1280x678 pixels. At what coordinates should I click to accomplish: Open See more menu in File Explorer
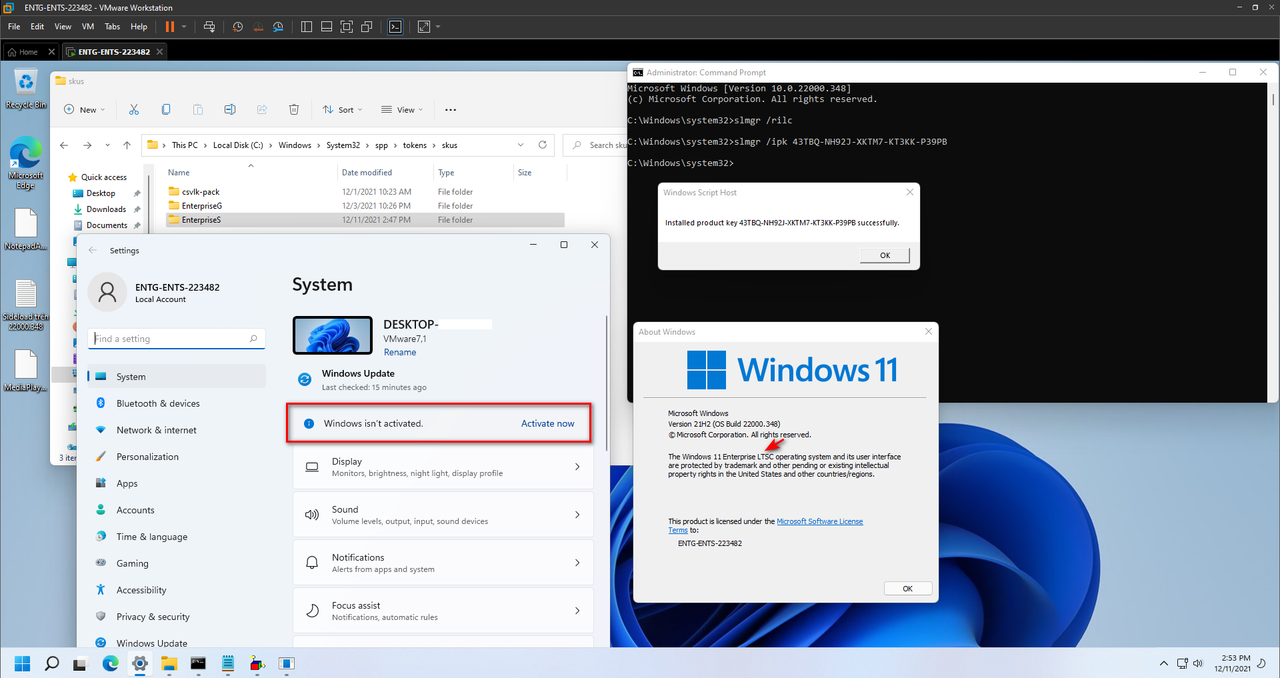(x=451, y=109)
